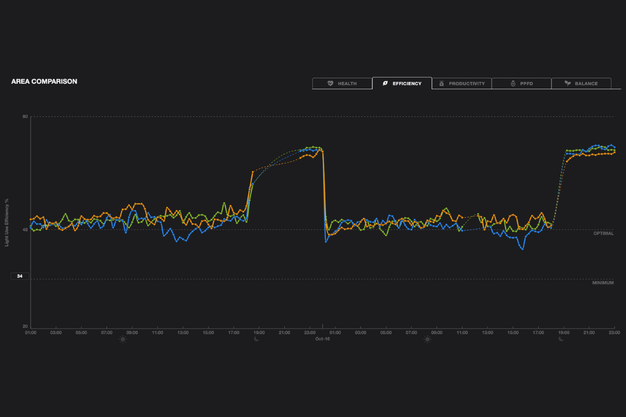Open the Productivity tab
This screenshot has width=626, height=417.
point(462,84)
